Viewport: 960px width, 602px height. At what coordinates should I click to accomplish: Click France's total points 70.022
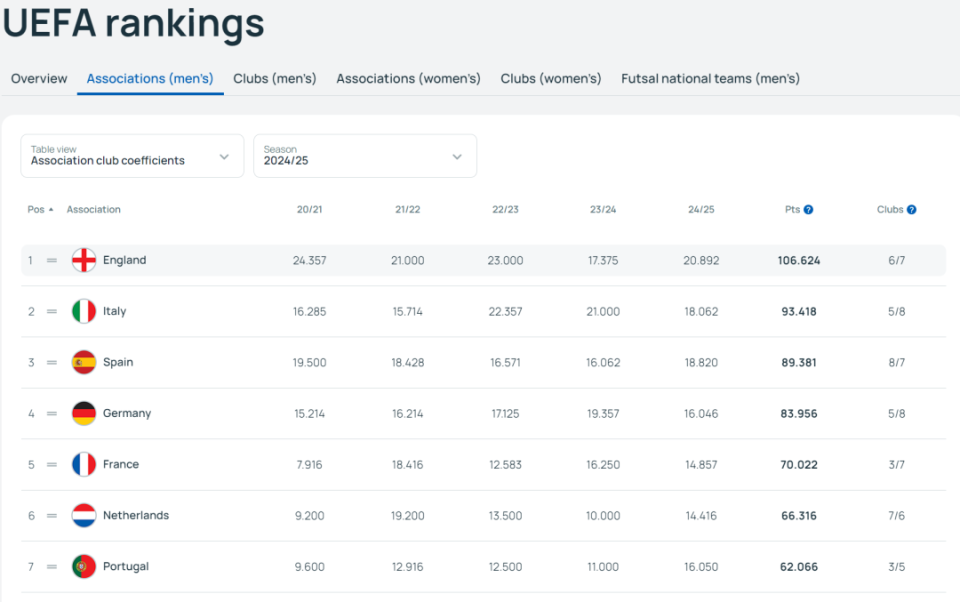(x=799, y=465)
